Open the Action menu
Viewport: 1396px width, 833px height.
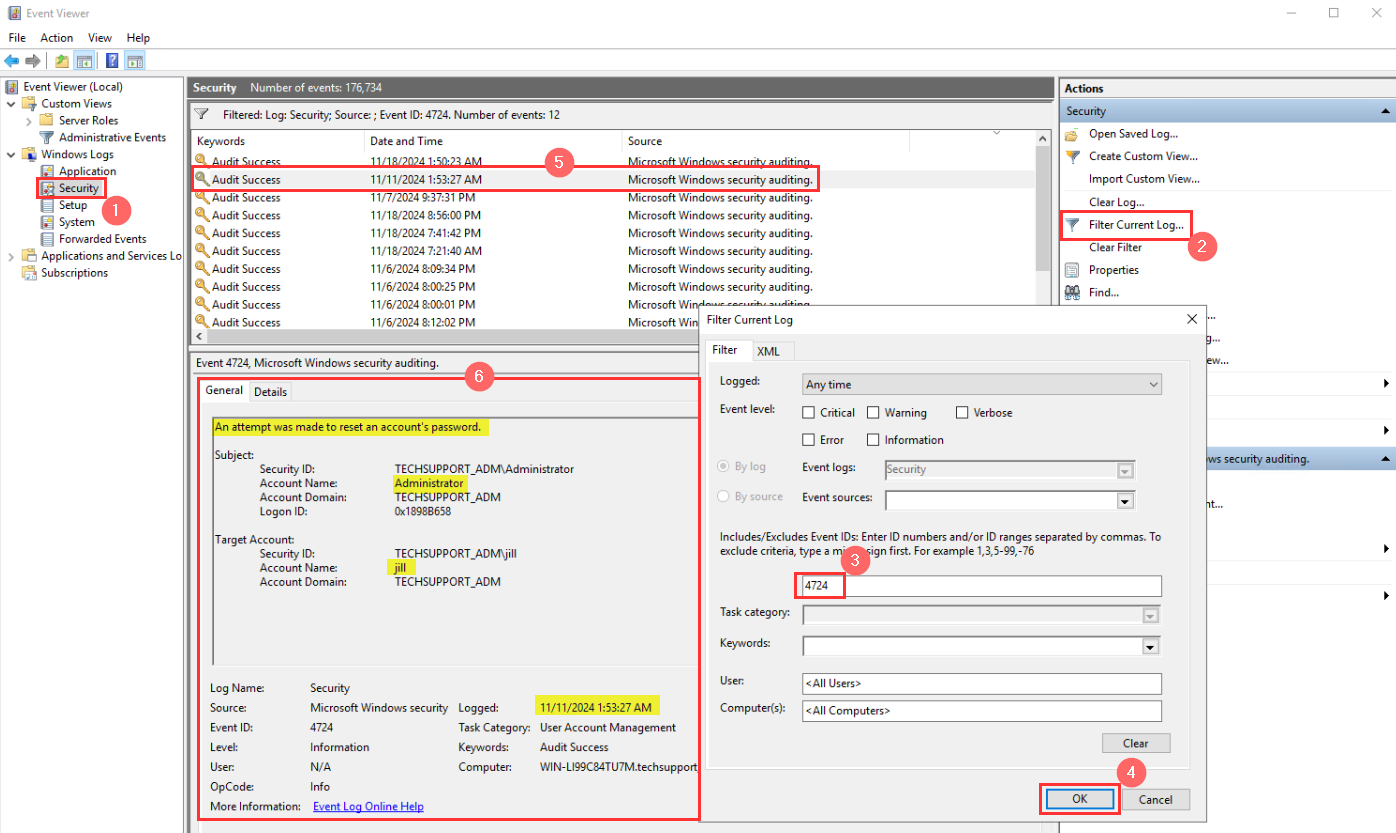click(x=56, y=37)
